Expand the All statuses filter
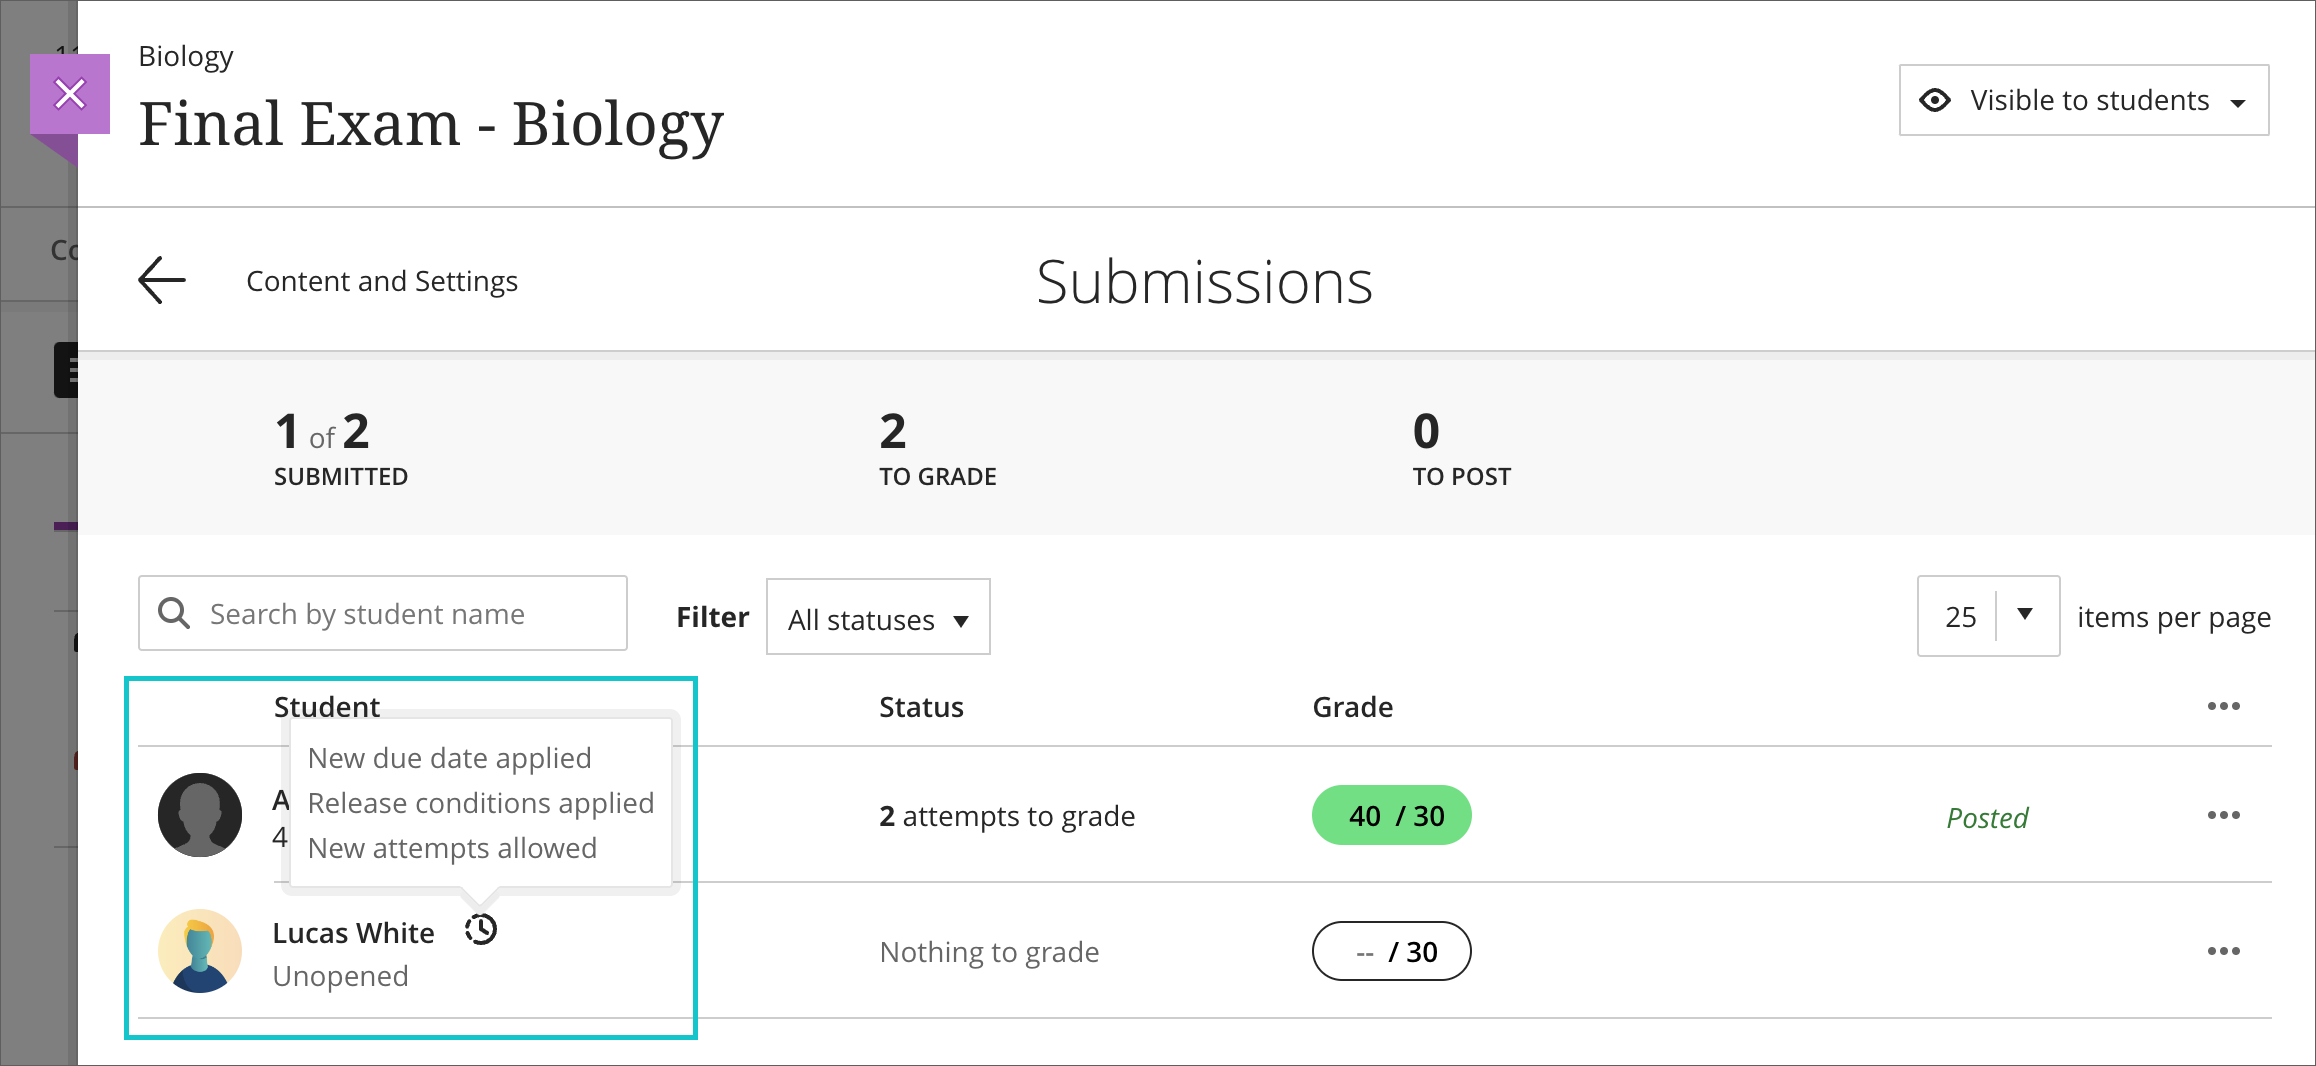The image size is (2316, 1066). coord(878,618)
